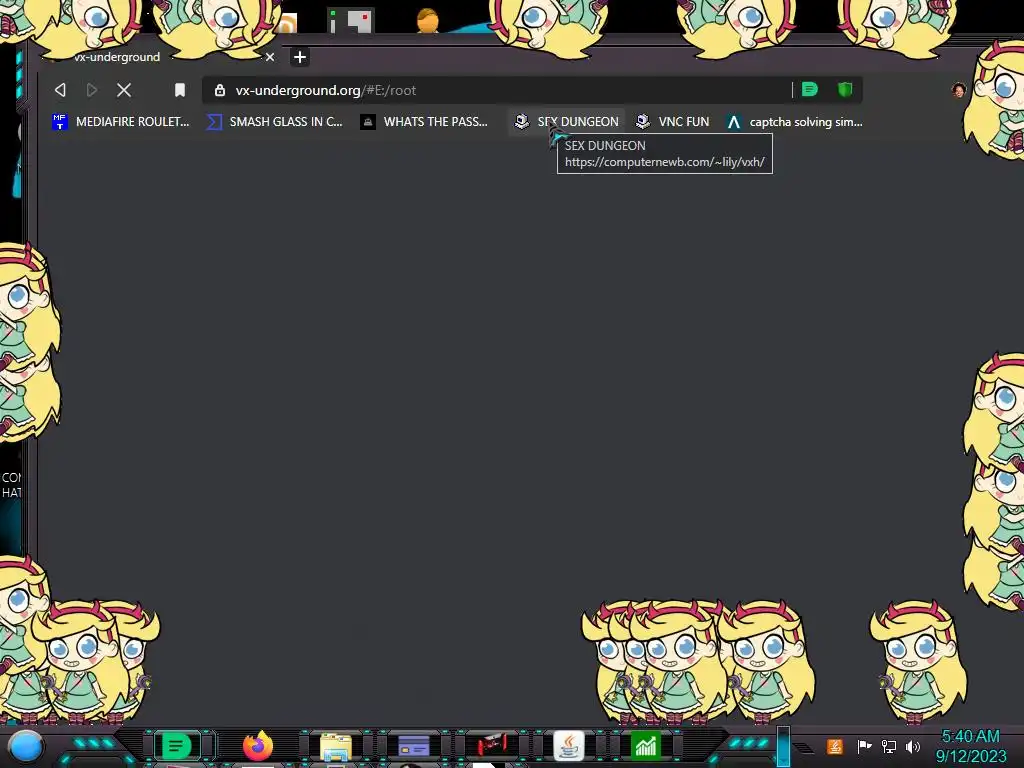
Task: Bookmark this page with the bookmark icon
Action: coord(180,90)
